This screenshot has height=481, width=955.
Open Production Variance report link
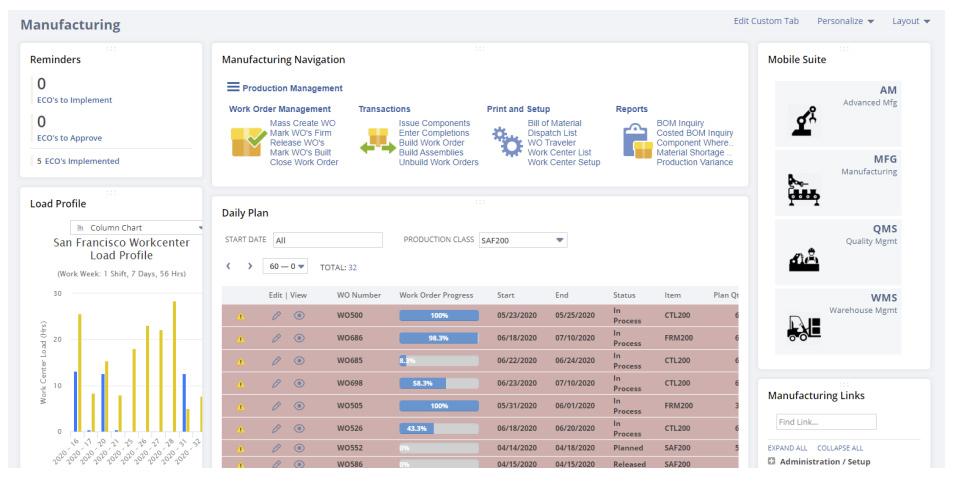695,162
